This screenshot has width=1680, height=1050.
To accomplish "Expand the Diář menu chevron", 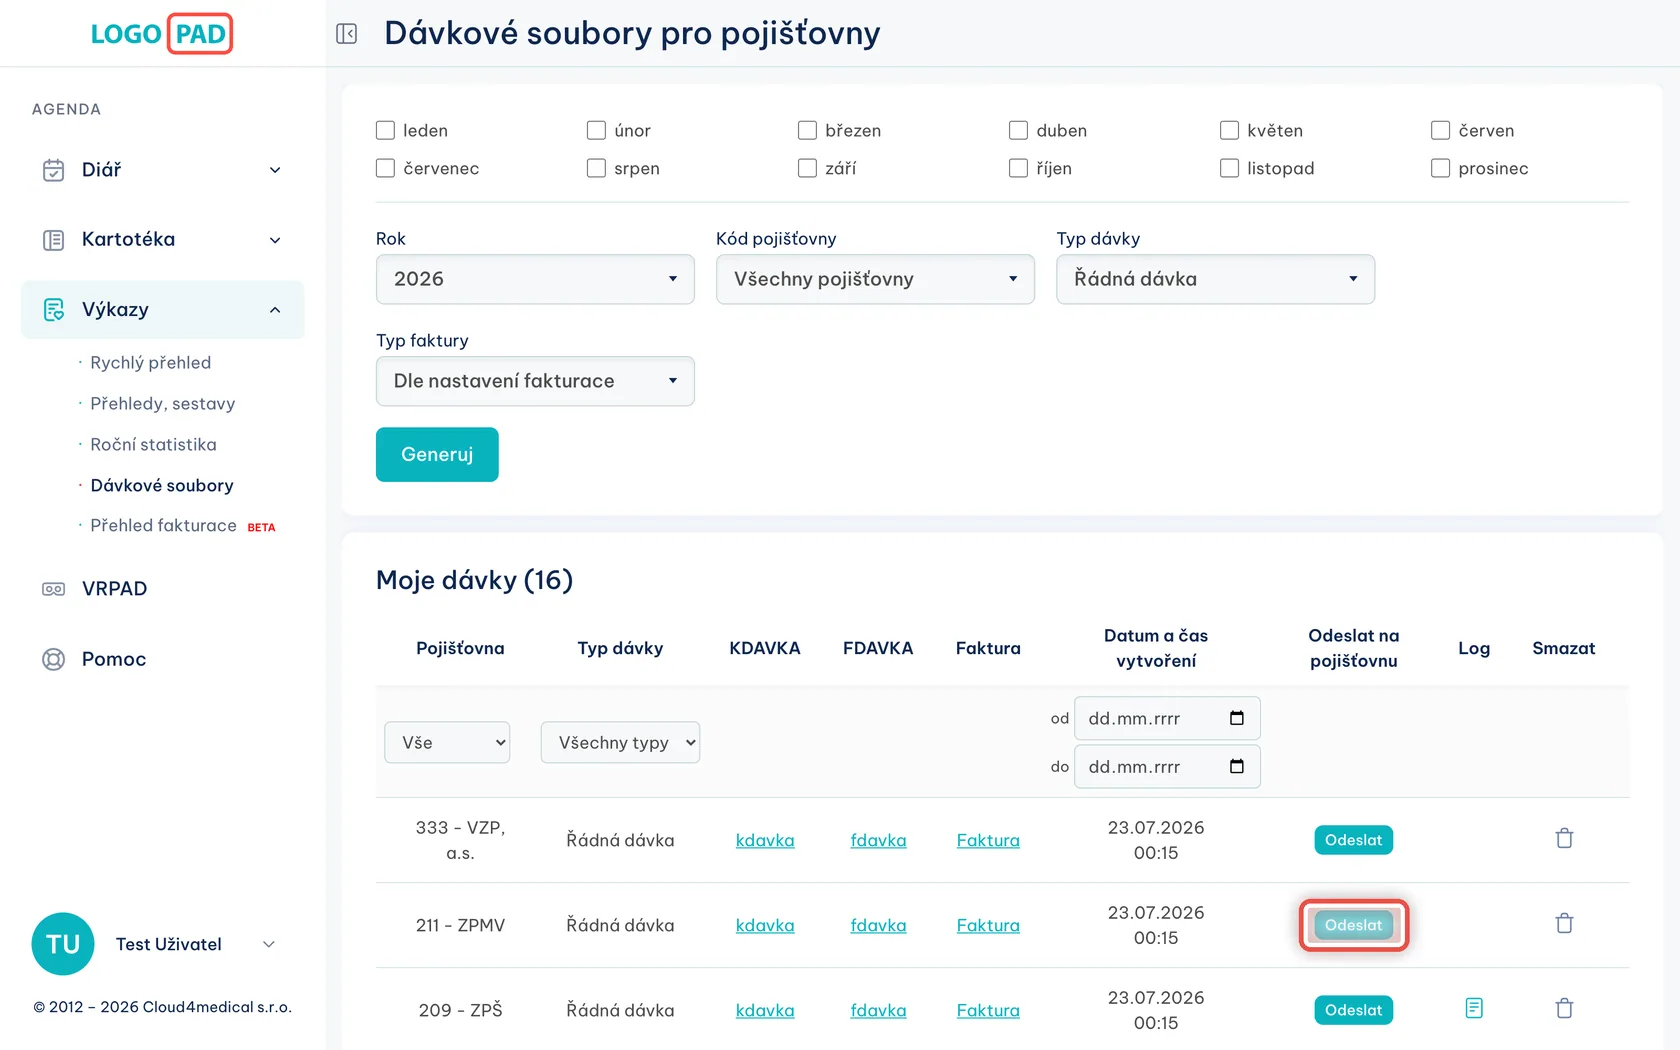I will pos(275,170).
